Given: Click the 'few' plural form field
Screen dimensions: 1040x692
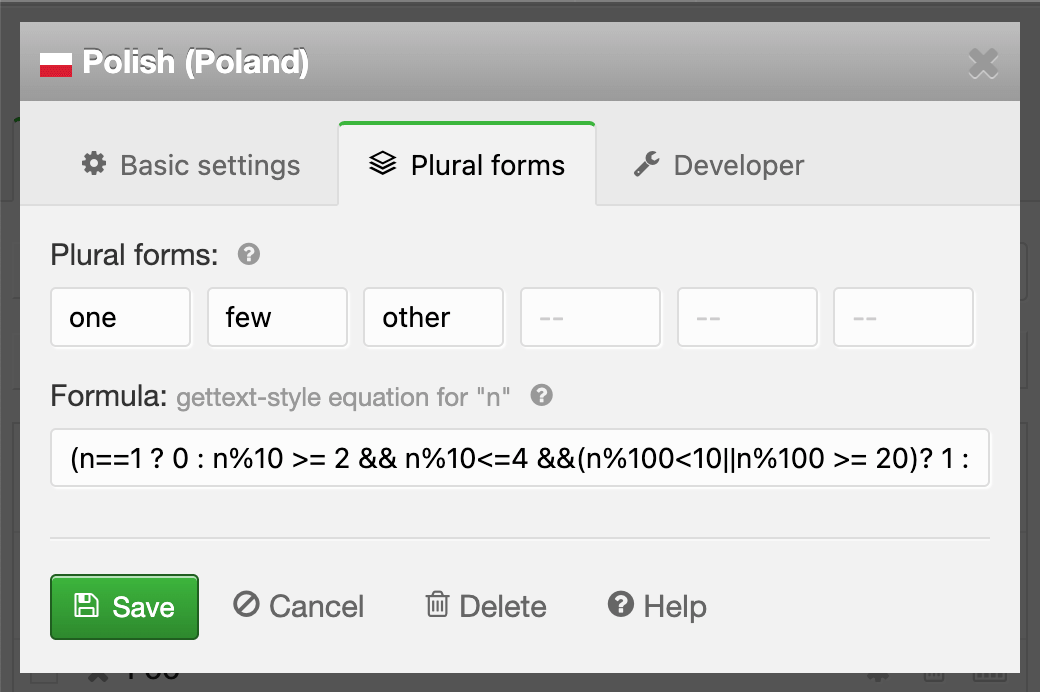Looking at the screenshot, I should pos(277,318).
